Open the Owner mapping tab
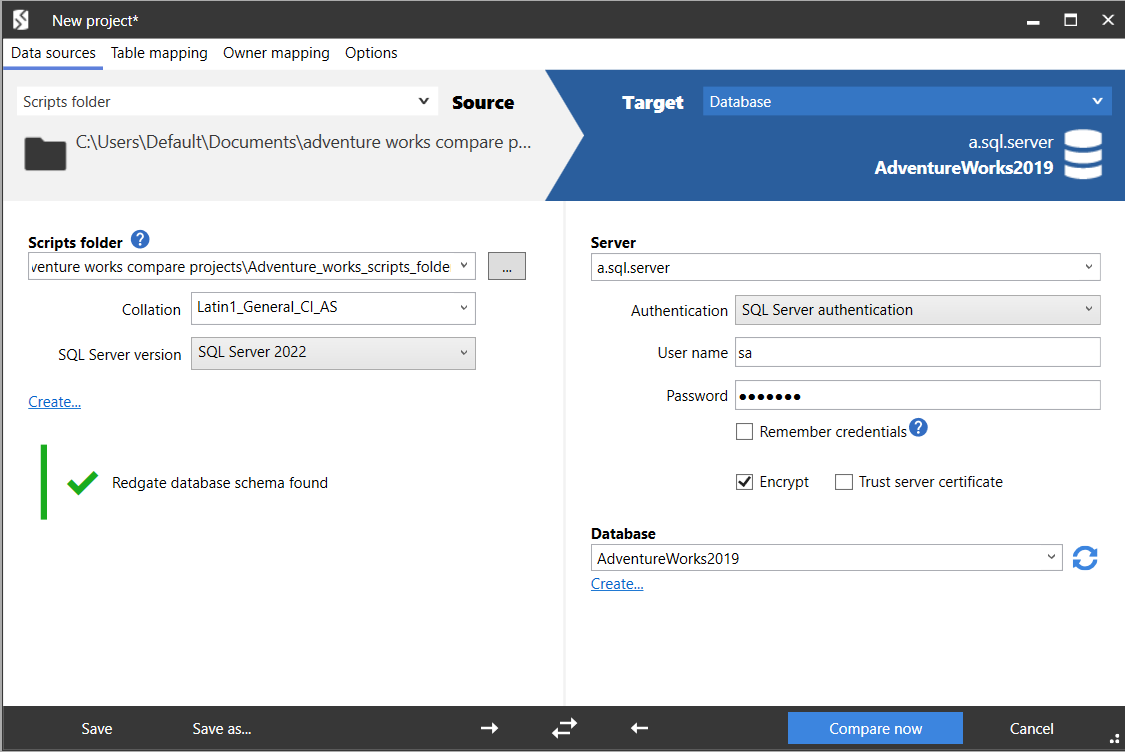 point(276,53)
